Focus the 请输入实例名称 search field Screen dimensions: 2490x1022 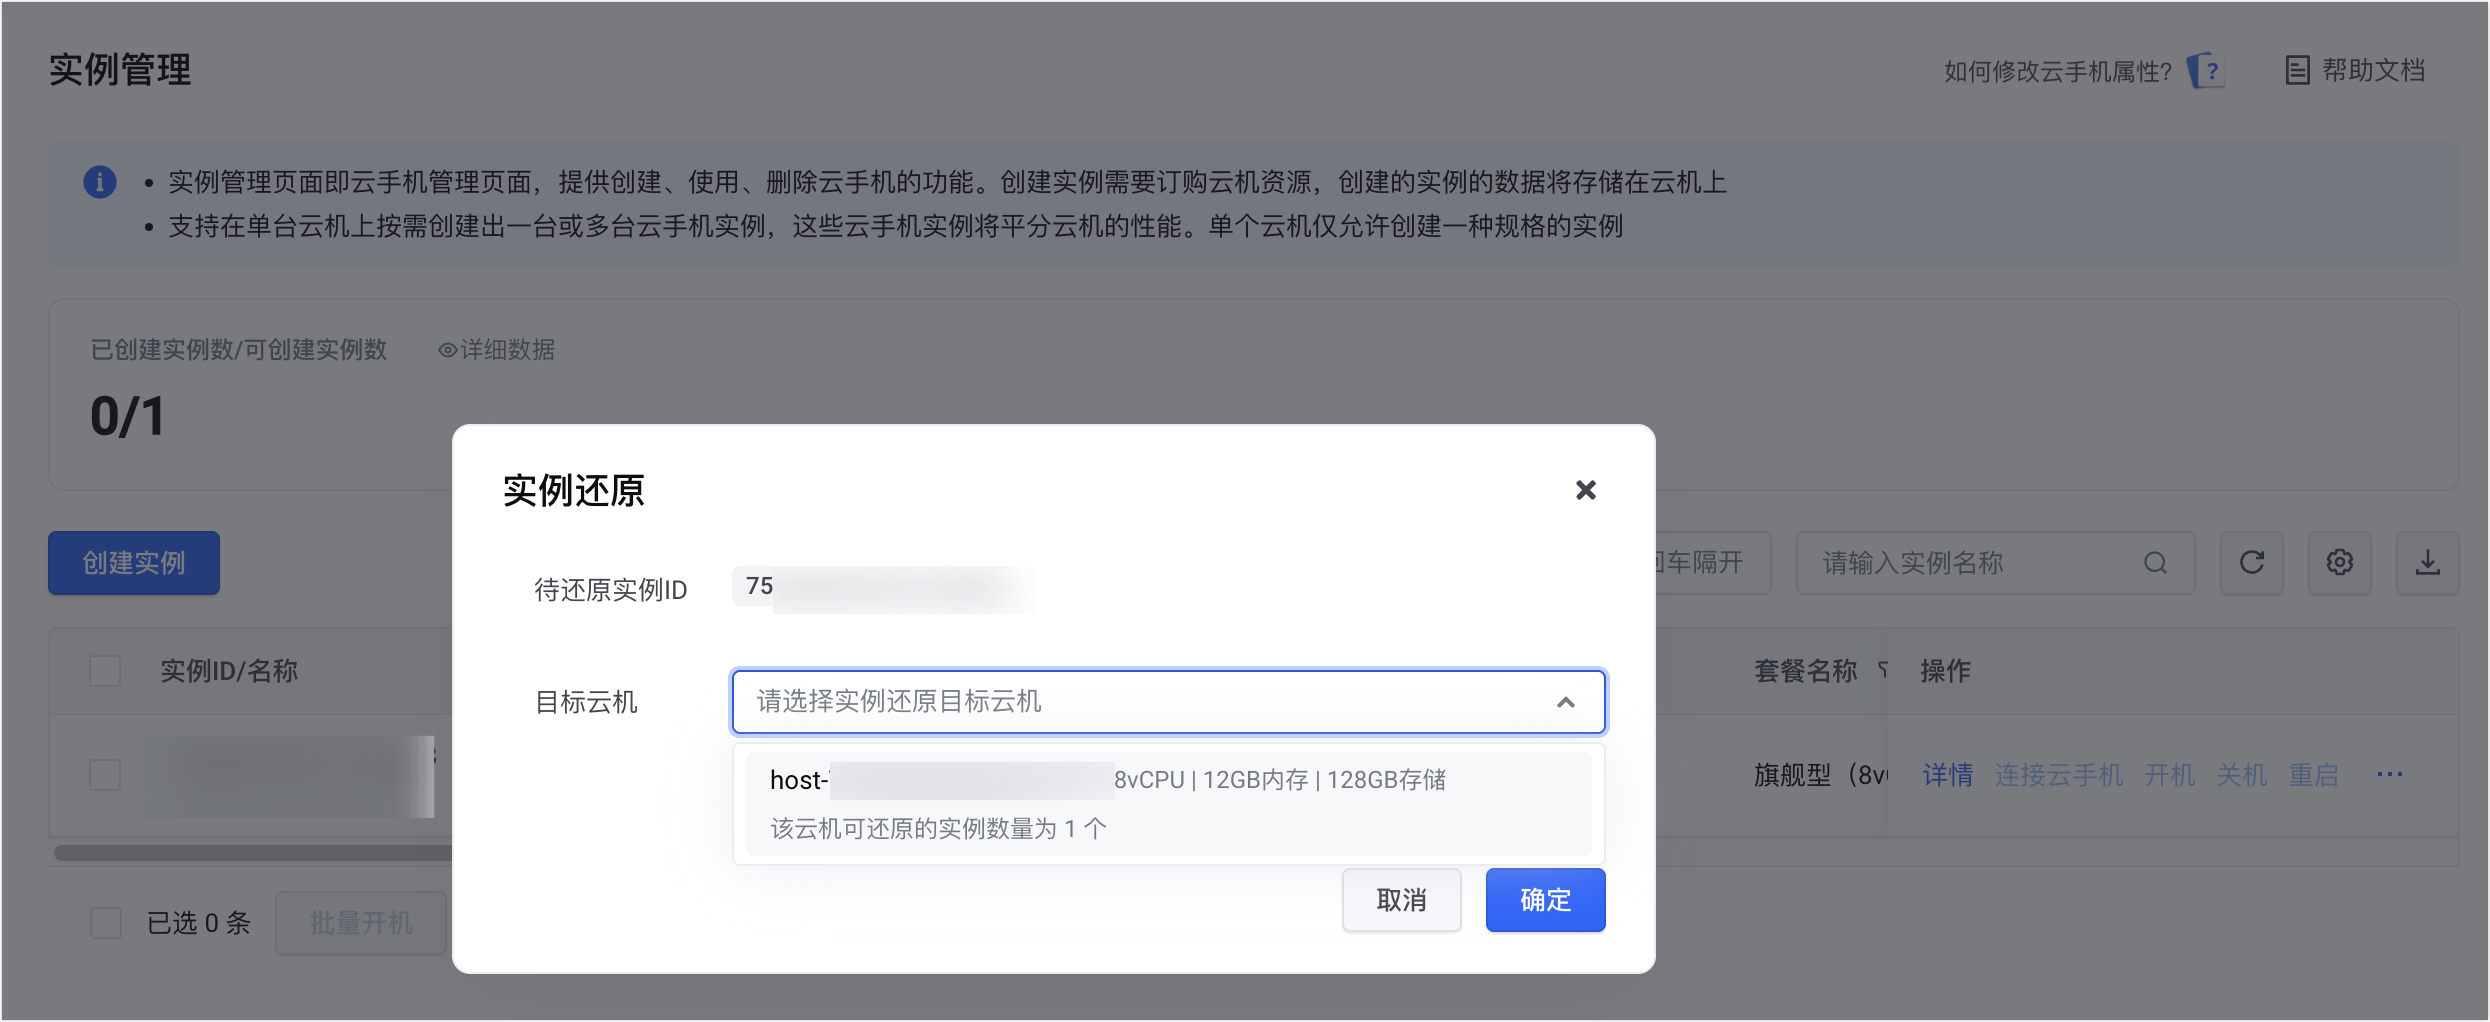[1975, 563]
